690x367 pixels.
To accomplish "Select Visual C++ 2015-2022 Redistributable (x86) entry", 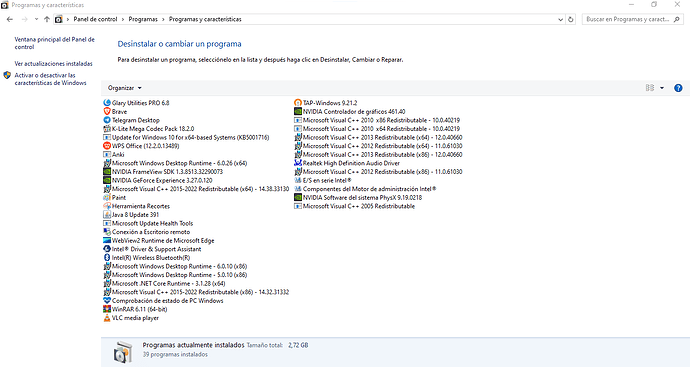I will (196, 292).
